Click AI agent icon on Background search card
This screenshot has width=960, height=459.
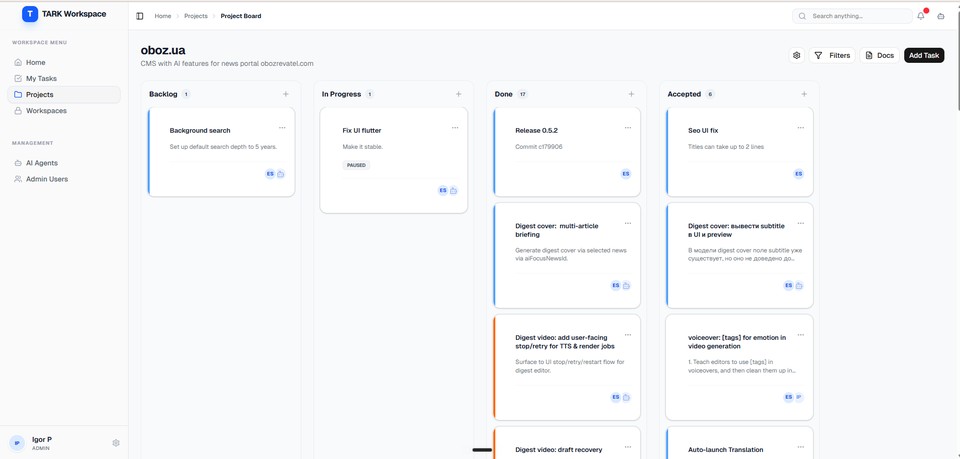pos(281,174)
